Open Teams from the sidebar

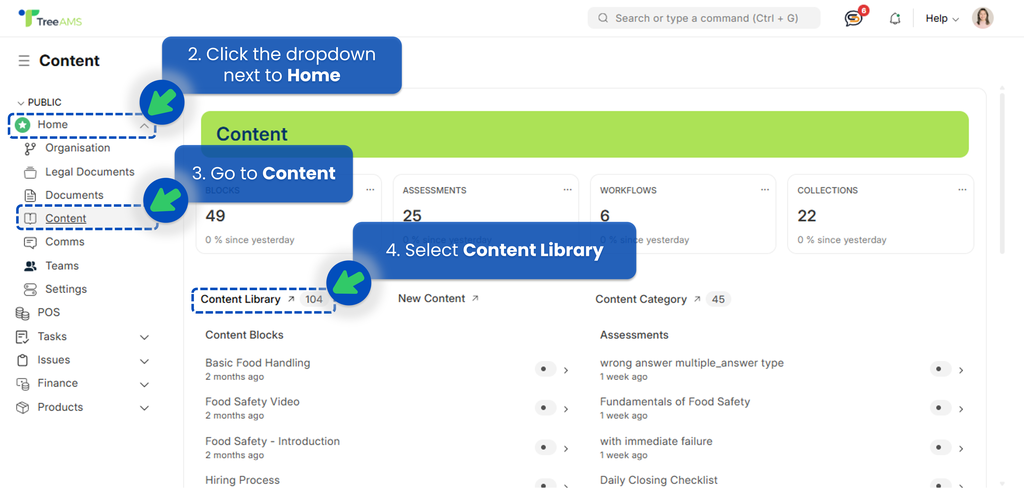pos(62,266)
